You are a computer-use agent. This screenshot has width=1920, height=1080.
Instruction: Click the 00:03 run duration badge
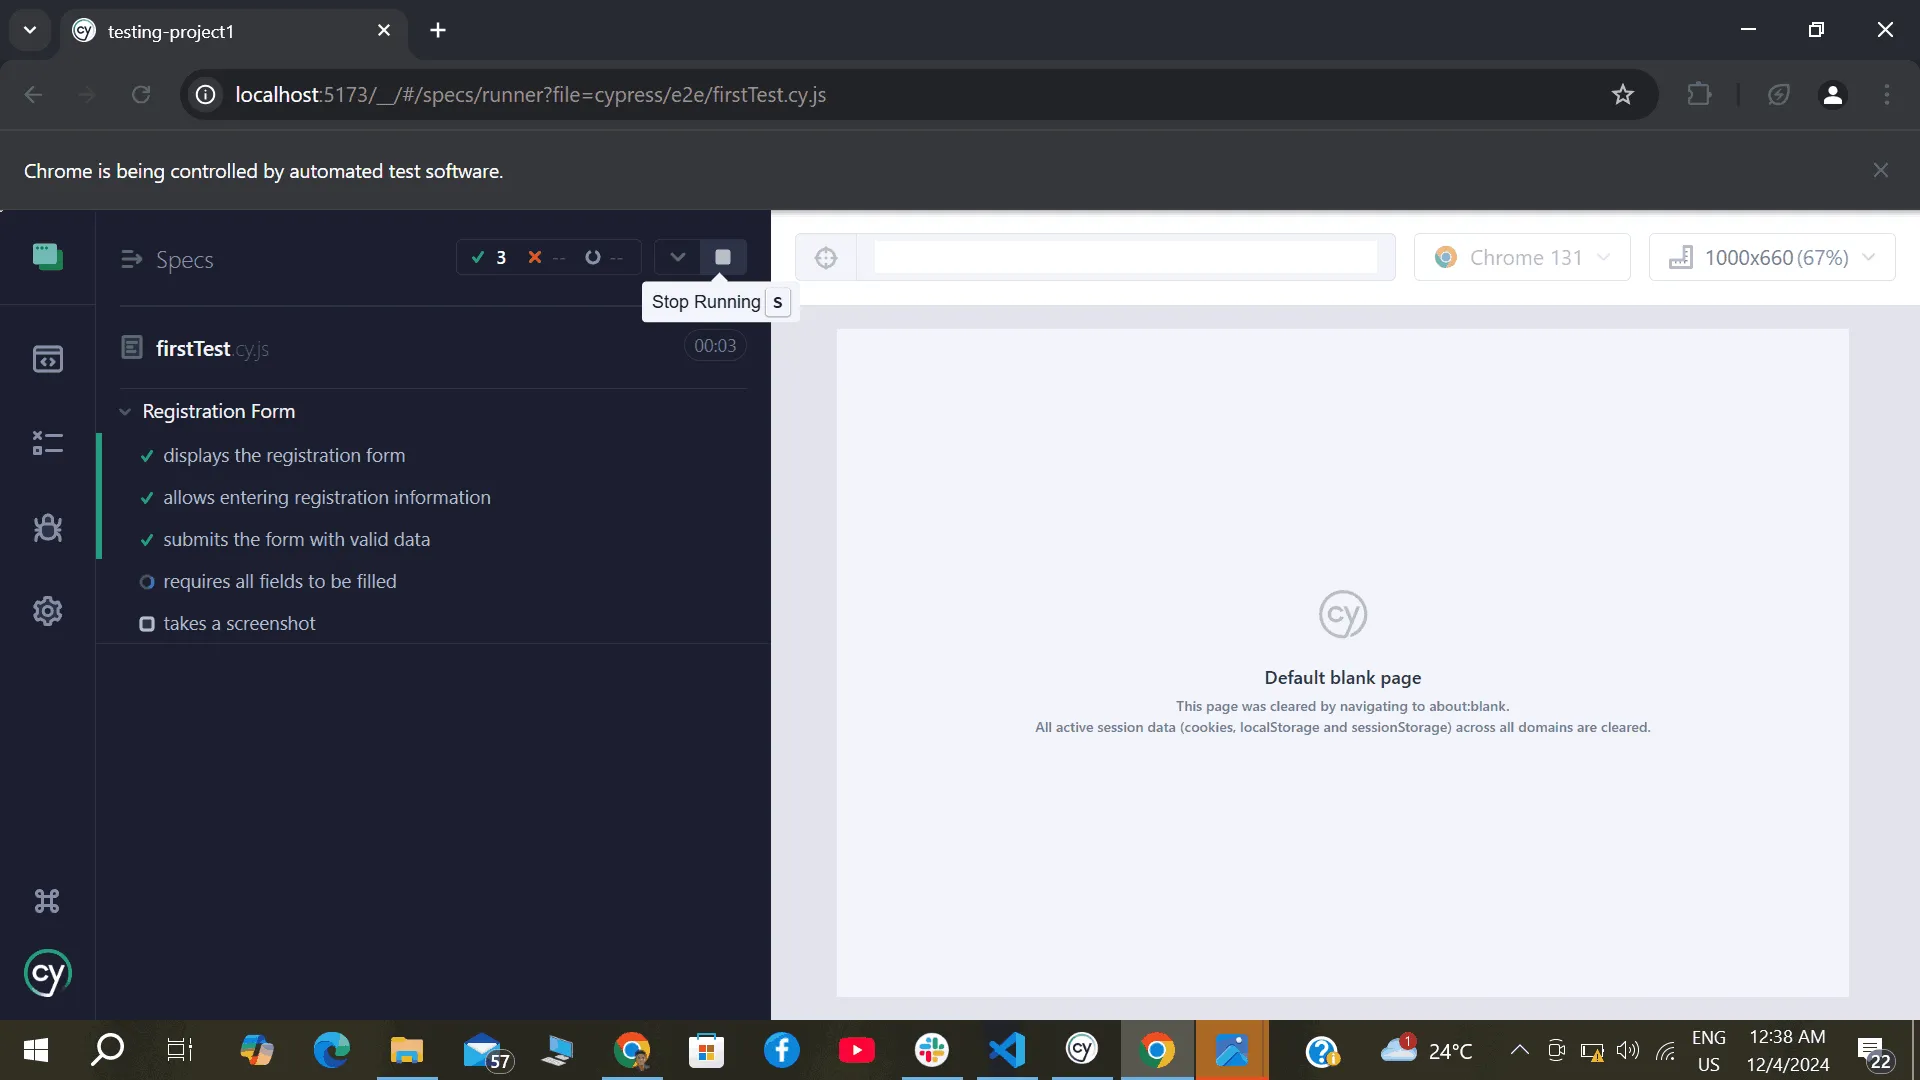coord(715,346)
